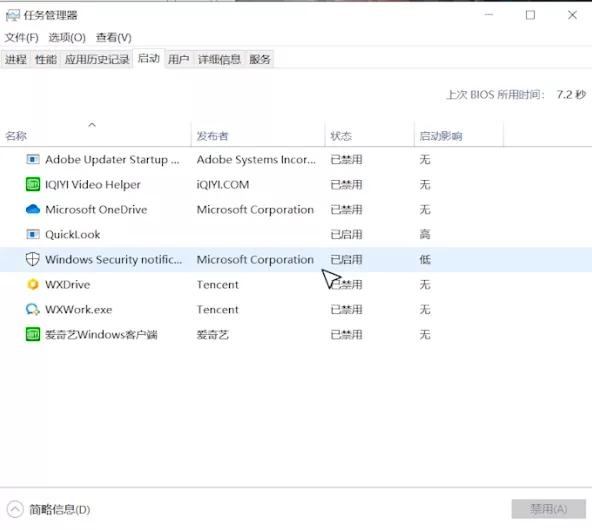Screen dimensions: 592x530
Task: Click the 爱奇艺Windows客户端 green icon
Action: point(33,334)
